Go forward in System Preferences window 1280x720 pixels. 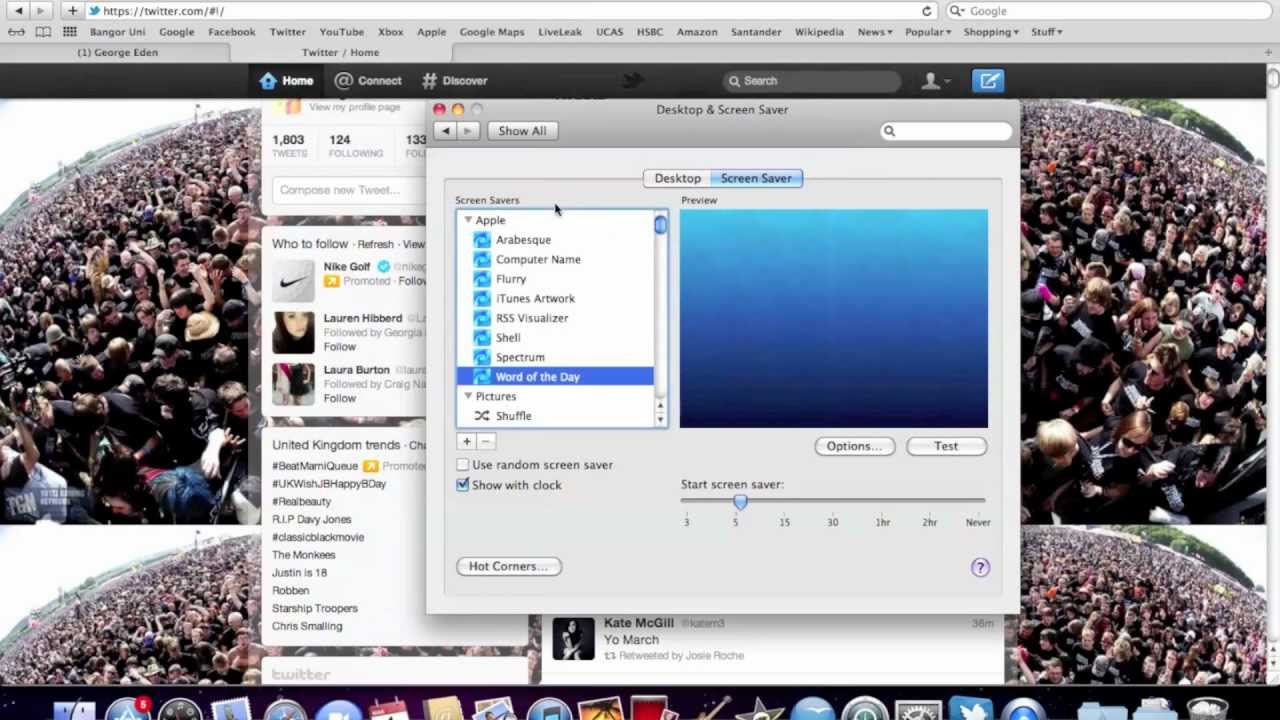point(468,131)
